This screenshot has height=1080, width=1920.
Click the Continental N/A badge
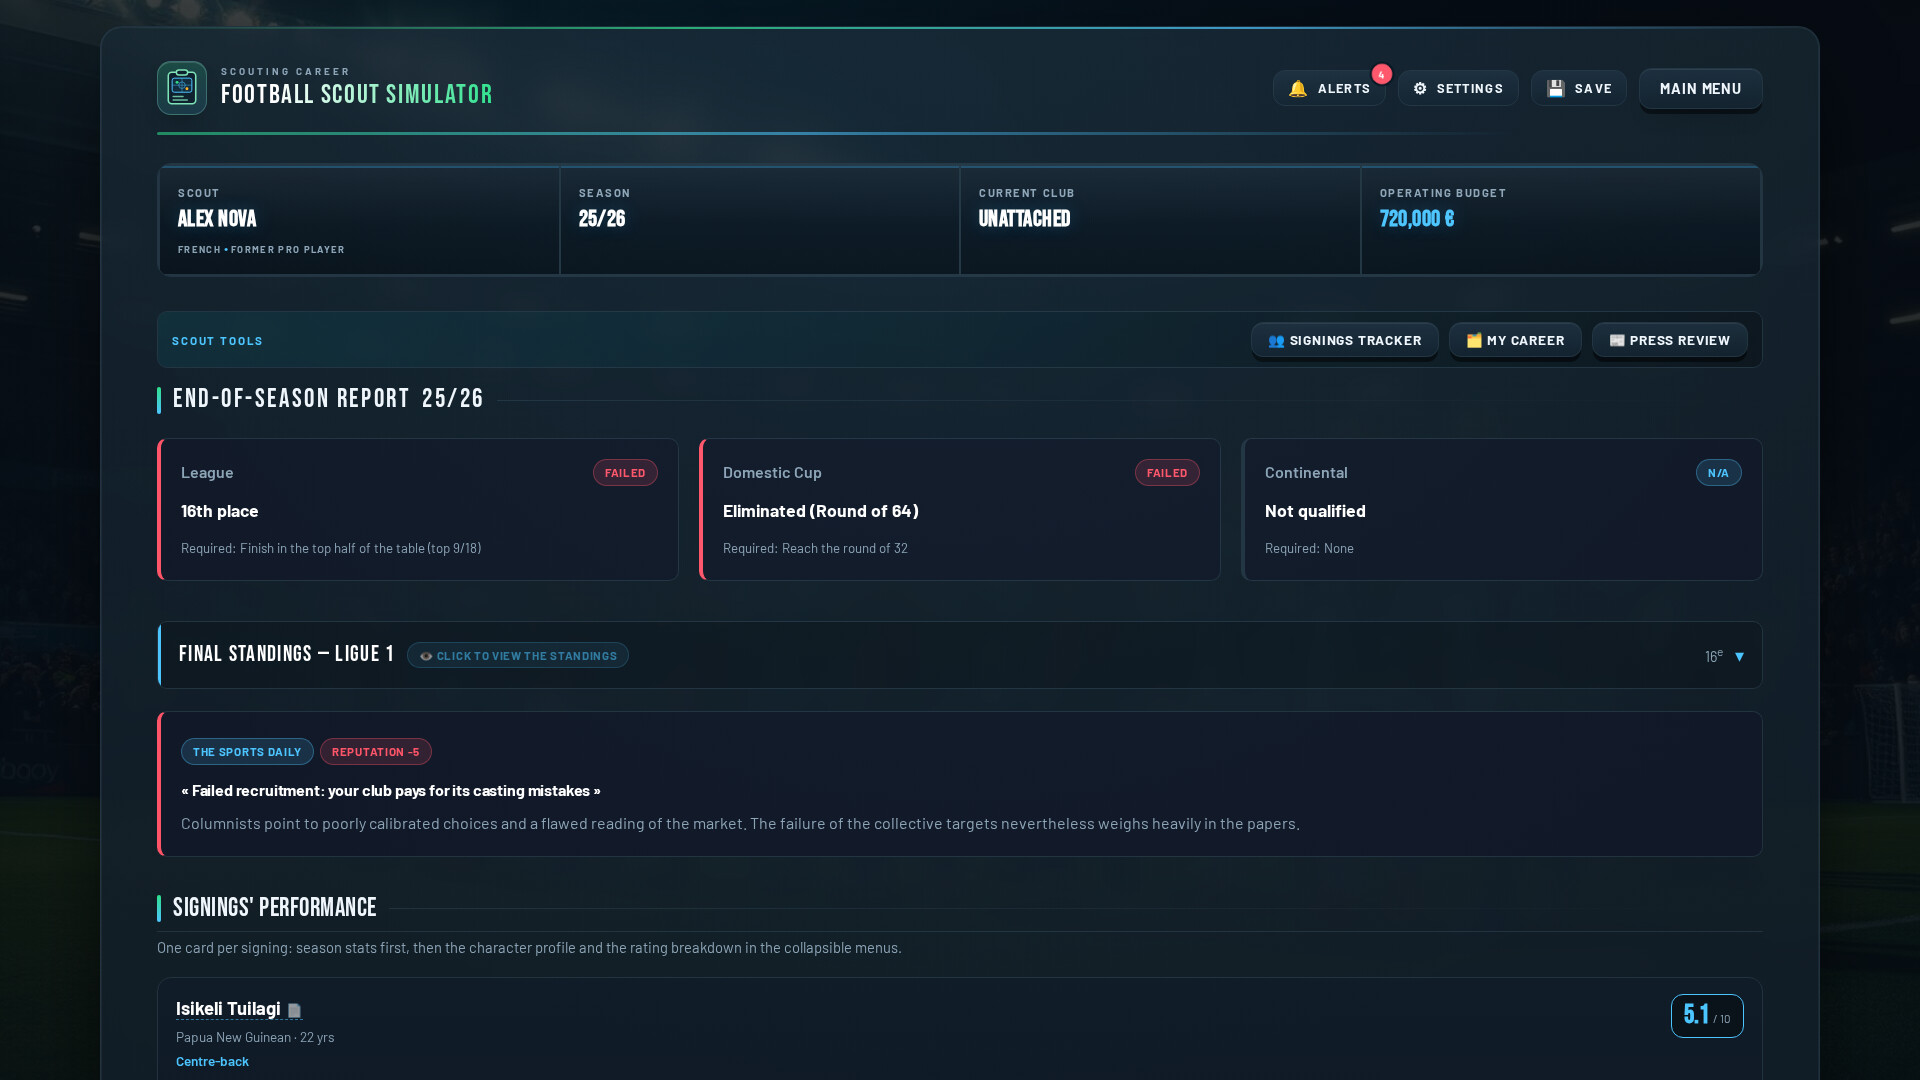coord(1718,473)
